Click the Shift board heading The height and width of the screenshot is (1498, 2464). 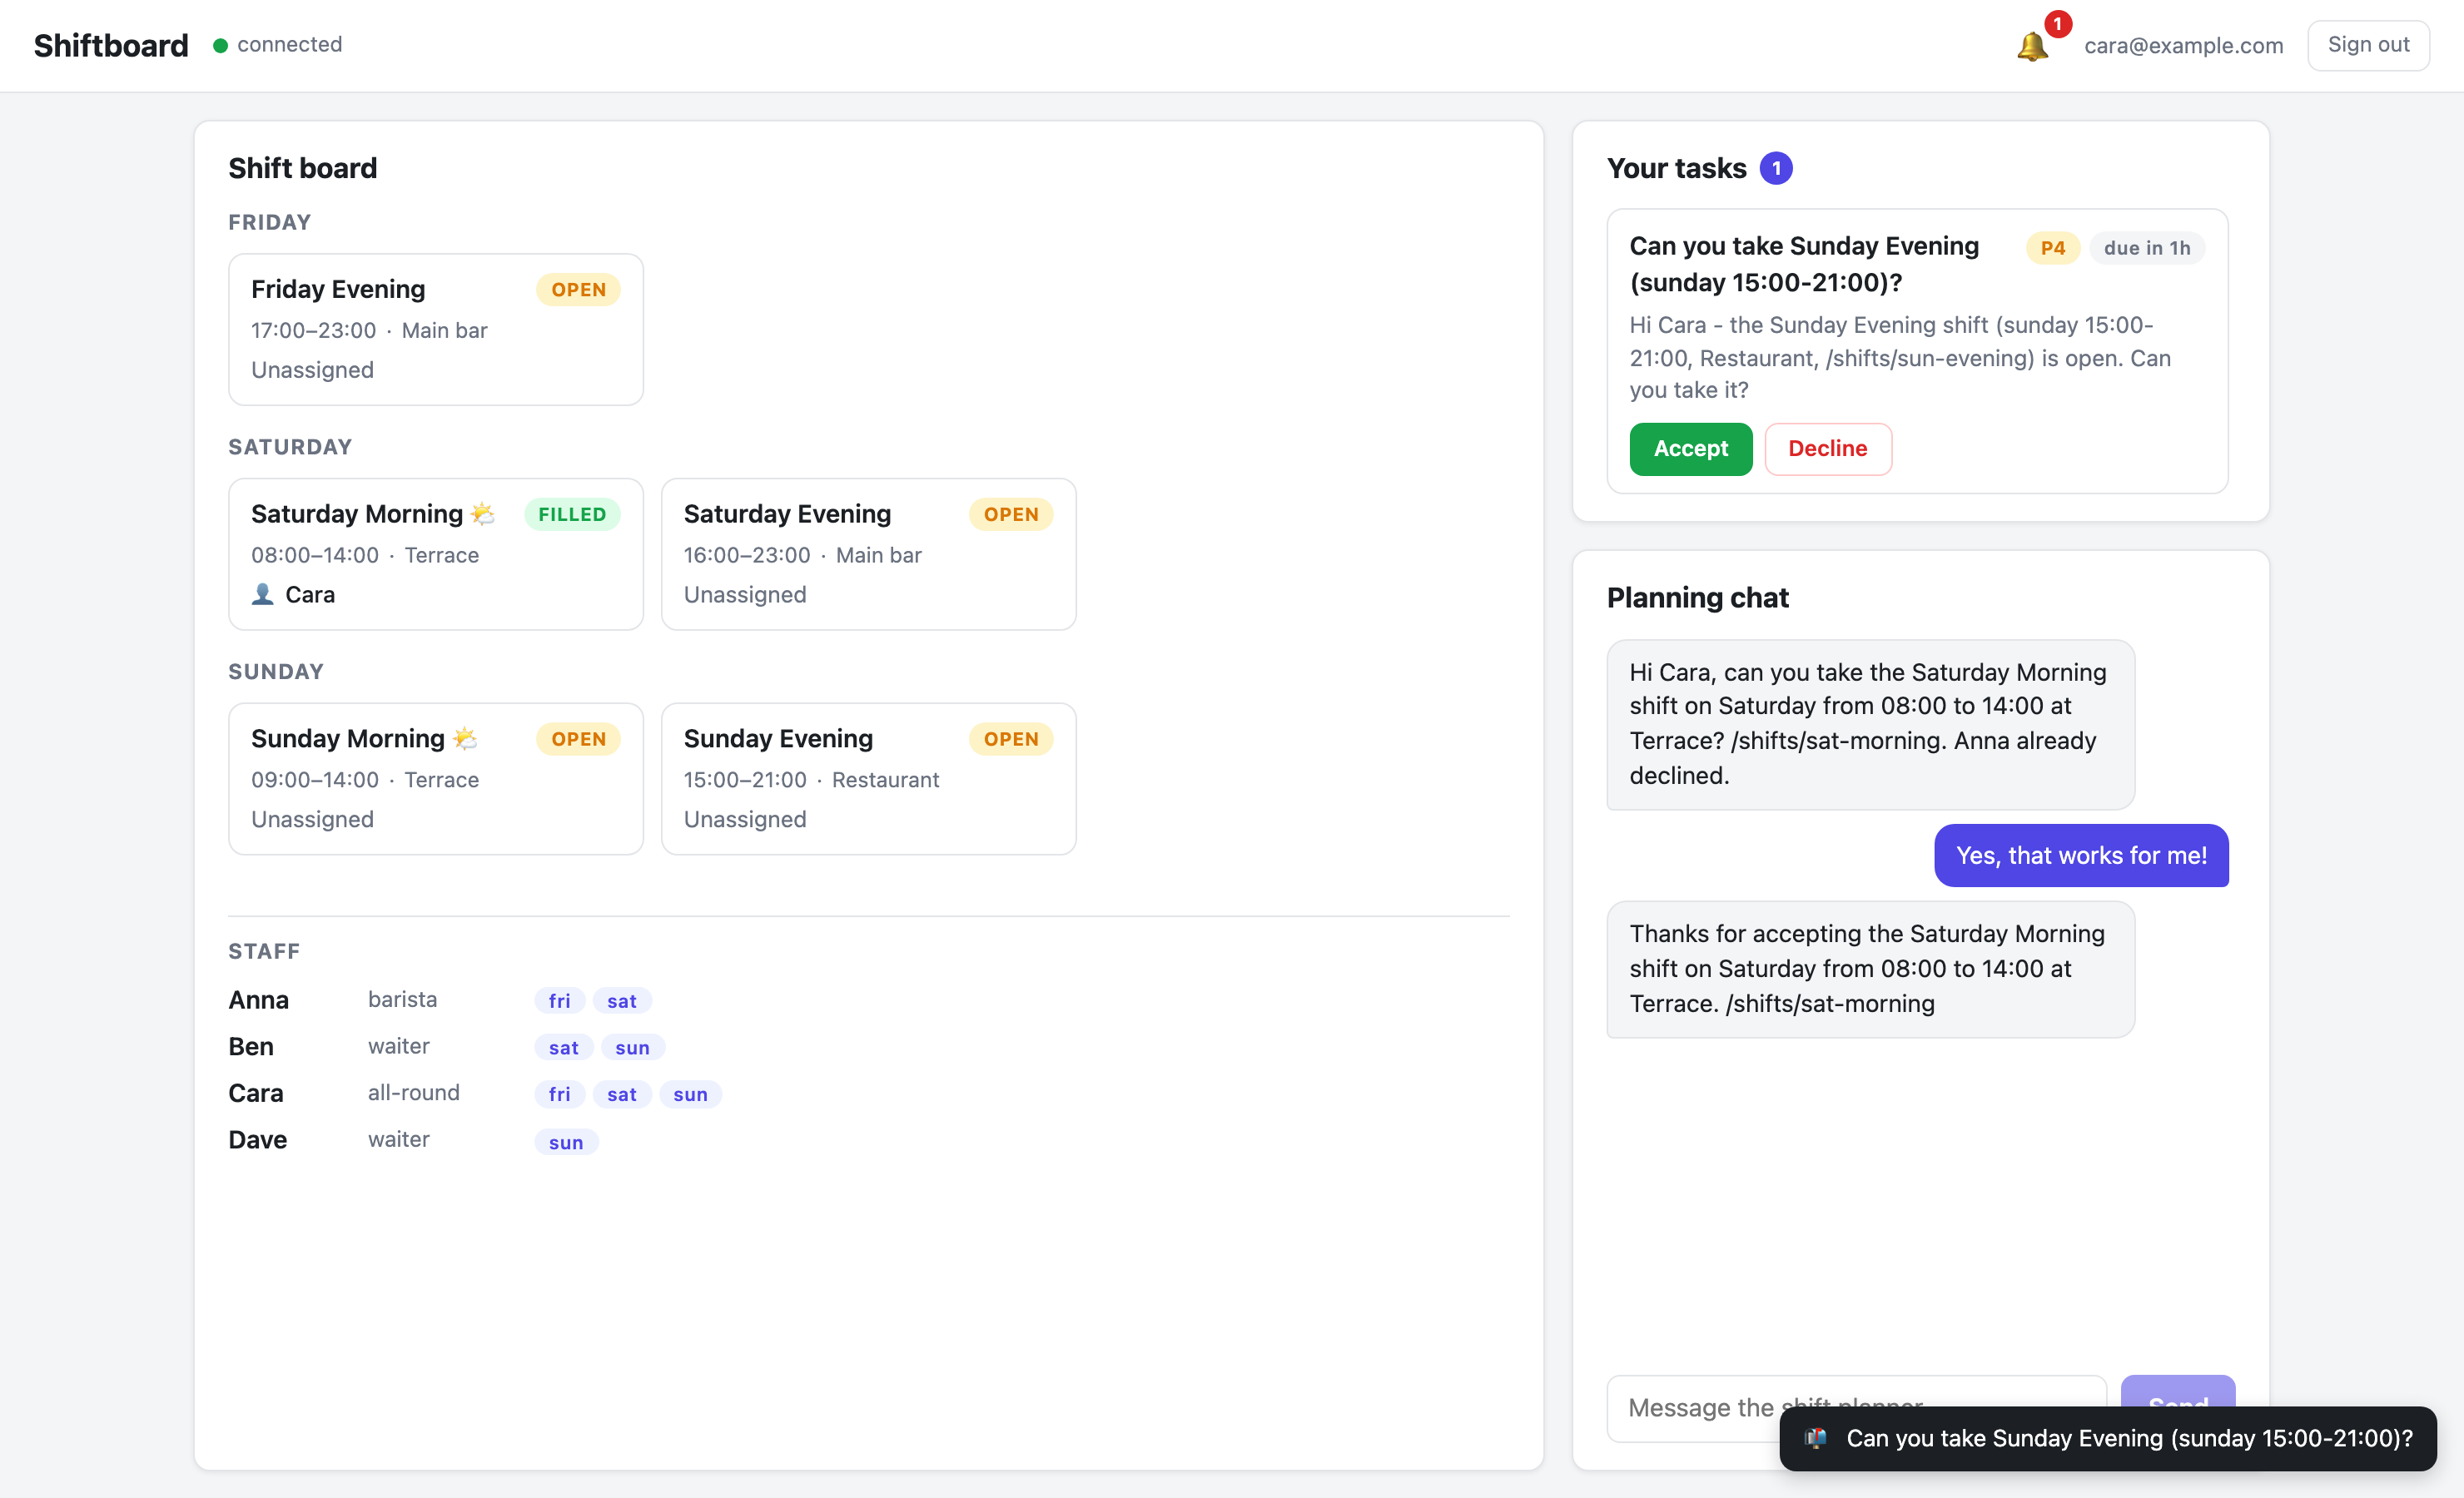(x=302, y=168)
